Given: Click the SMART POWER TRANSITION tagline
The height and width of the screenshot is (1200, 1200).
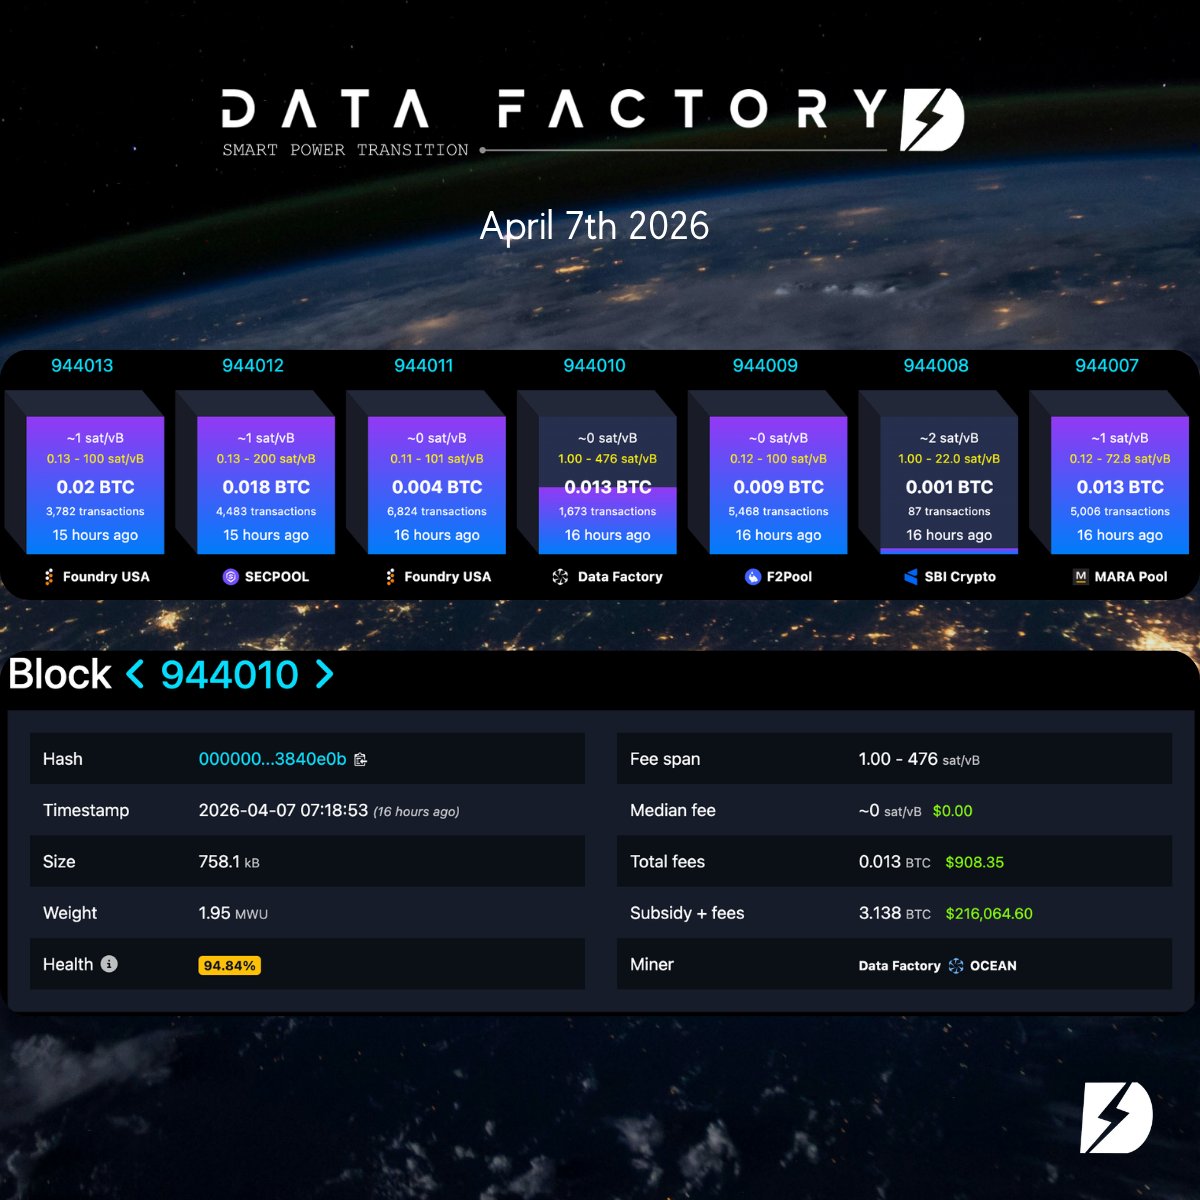Looking at the screenshot, I should pyautogui.click(x=345, y=150).
